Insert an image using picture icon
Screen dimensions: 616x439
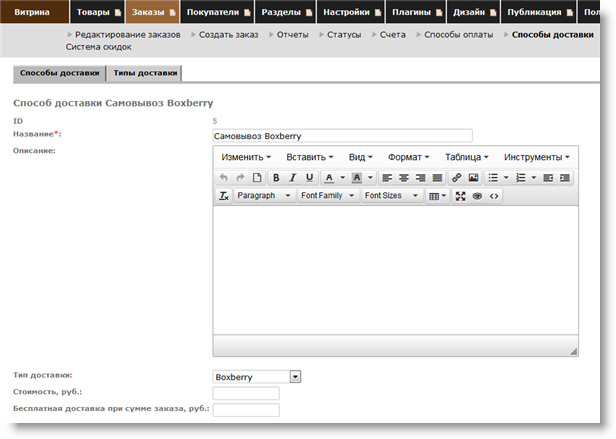[473, 178]
